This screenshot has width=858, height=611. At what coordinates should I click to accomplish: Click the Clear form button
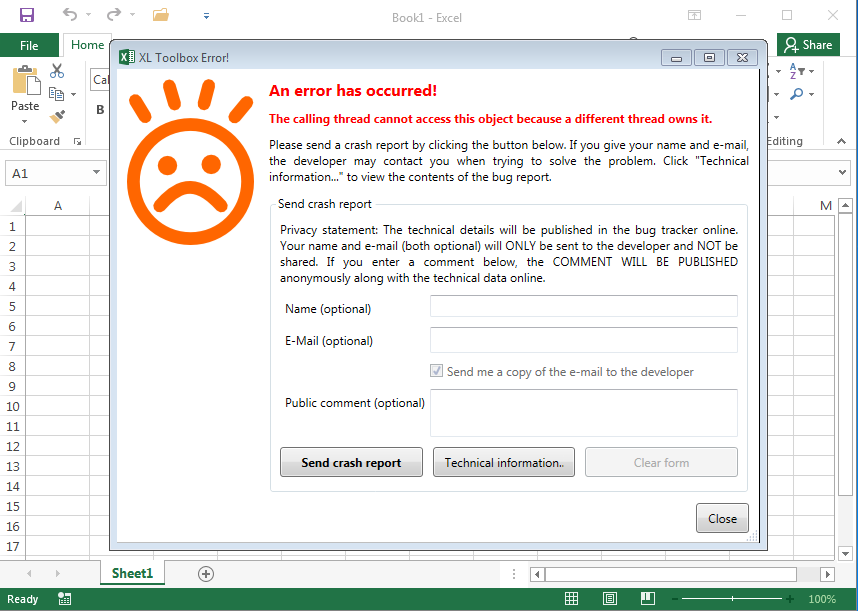tap(661, 462)
